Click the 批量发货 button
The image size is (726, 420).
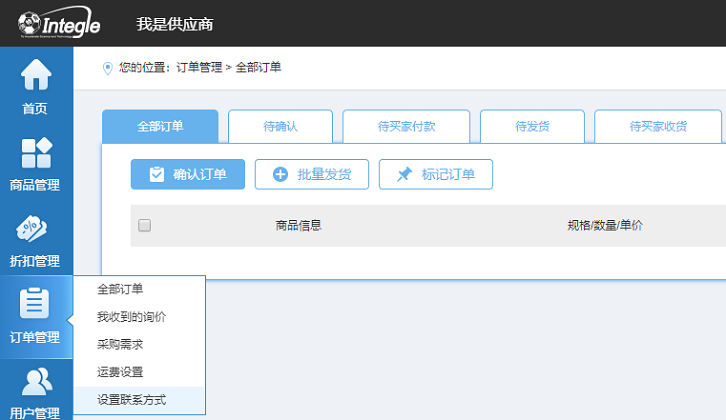(311, 174)
